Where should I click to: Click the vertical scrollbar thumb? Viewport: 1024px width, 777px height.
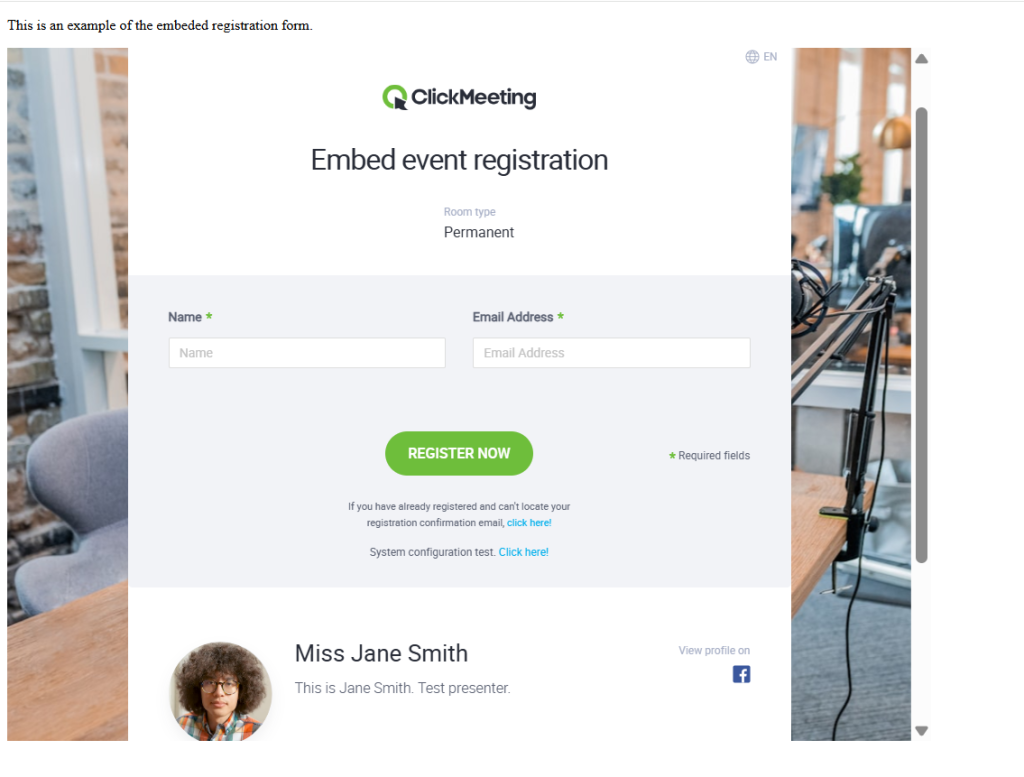coord(921,335)
